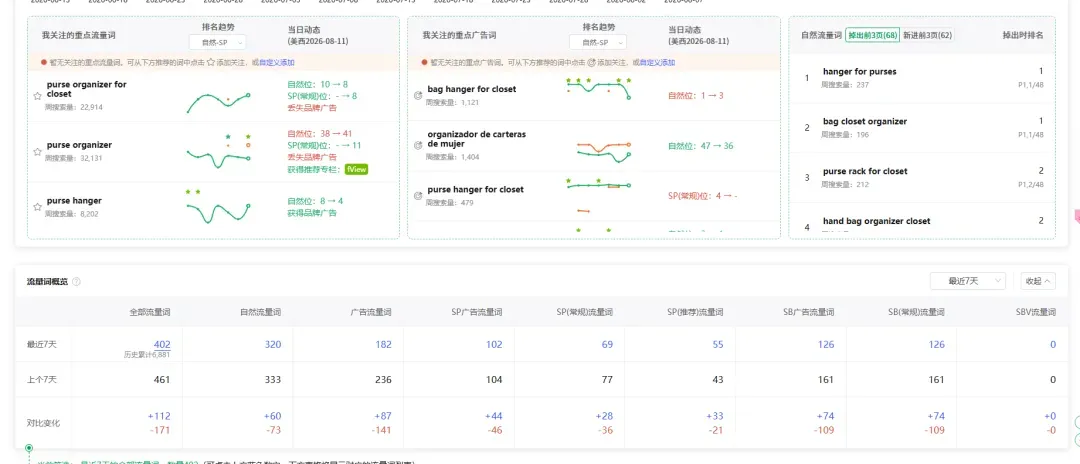Click the trend chart for purse organizer for closet

pyautogui.click(x=218, y=102)
